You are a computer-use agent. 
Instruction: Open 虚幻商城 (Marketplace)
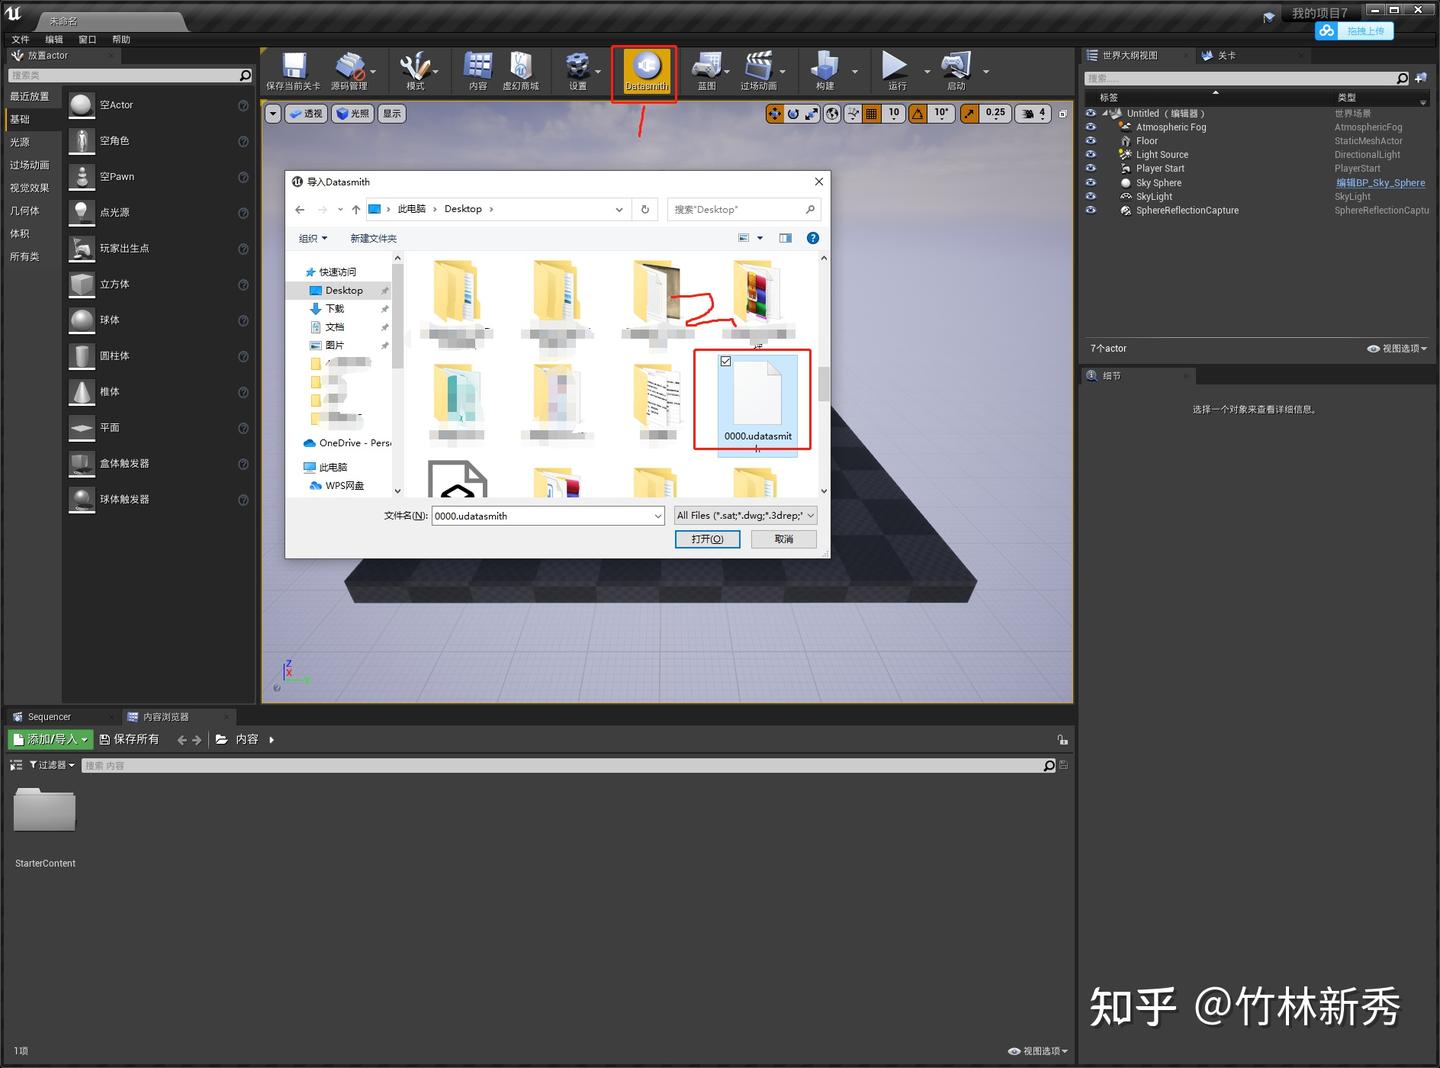520,70
